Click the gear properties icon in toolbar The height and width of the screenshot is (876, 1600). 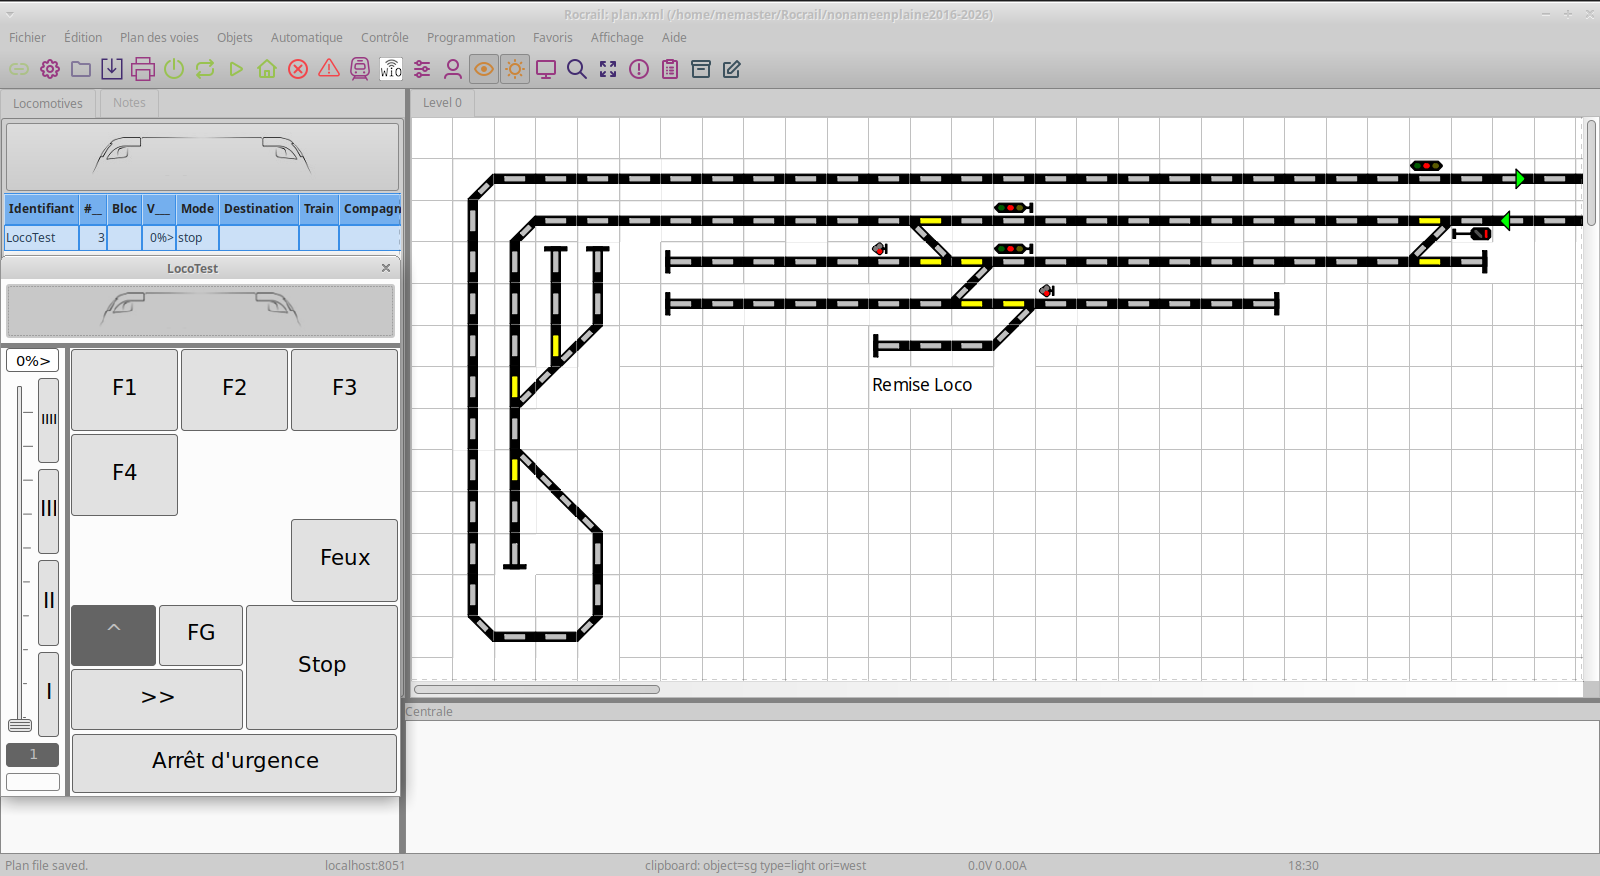(x=50, y=69)
